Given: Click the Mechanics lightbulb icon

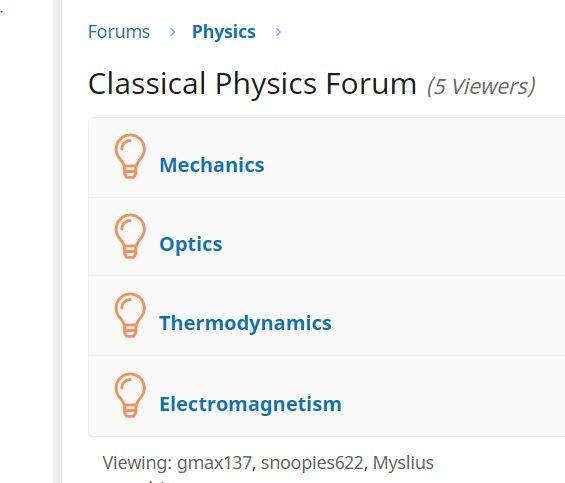Looking at the screenshot, I should [x=130, y=156].
